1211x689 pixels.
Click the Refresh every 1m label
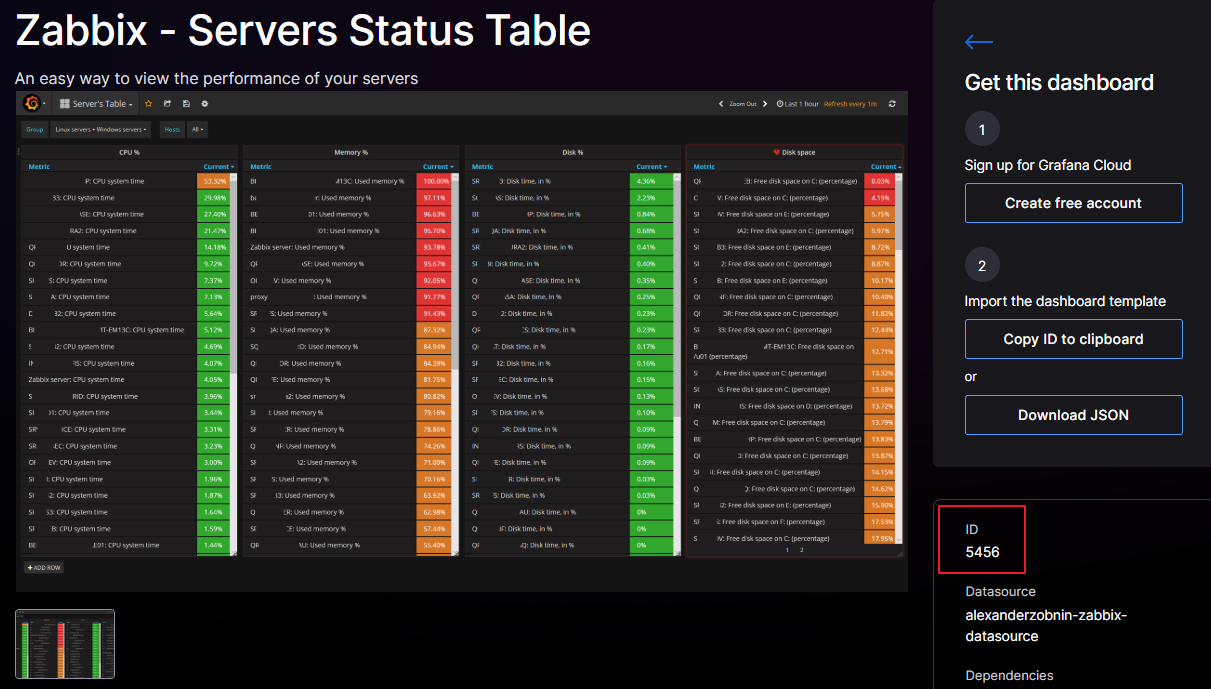(850, 104)
